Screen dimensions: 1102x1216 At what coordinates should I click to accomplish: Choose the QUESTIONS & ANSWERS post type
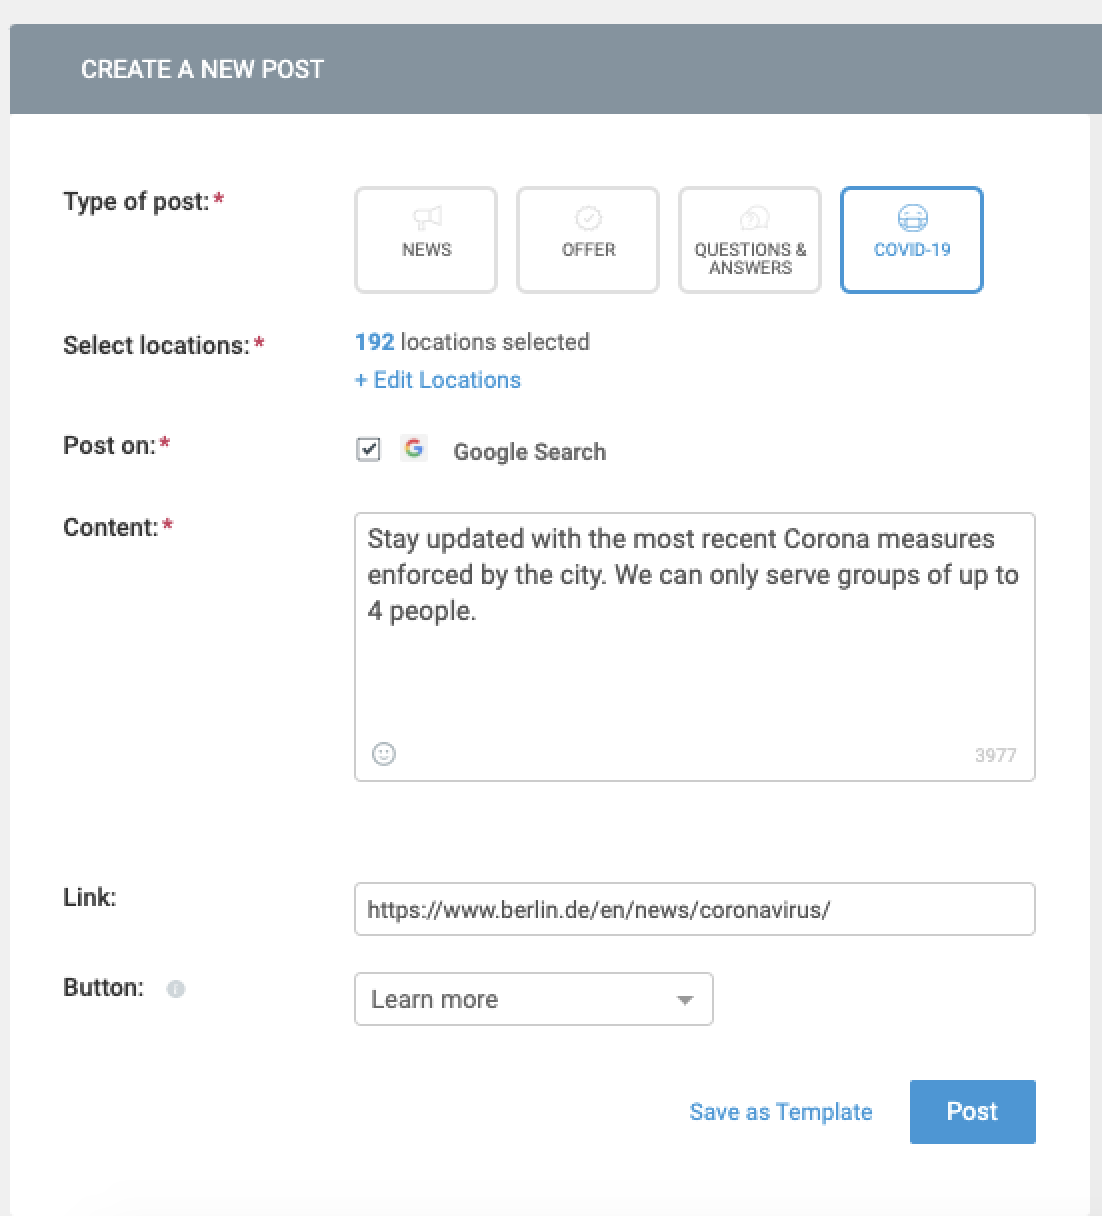[x=750, y=240]
